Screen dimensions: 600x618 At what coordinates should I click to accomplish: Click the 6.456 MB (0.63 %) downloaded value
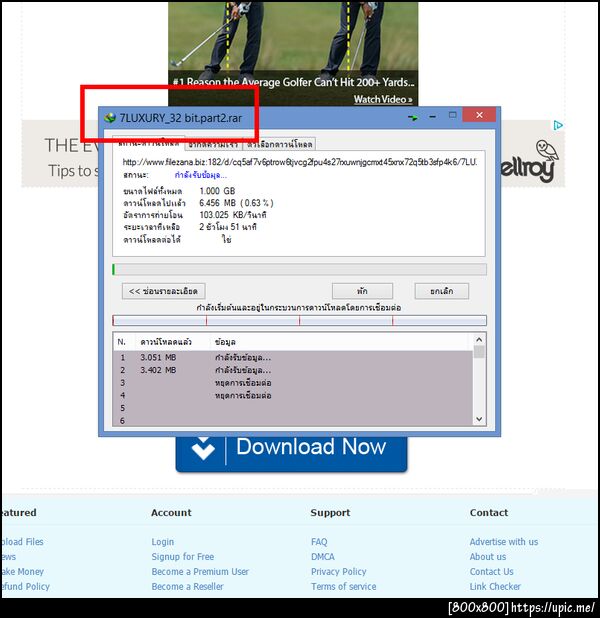(x=236, y=203)
